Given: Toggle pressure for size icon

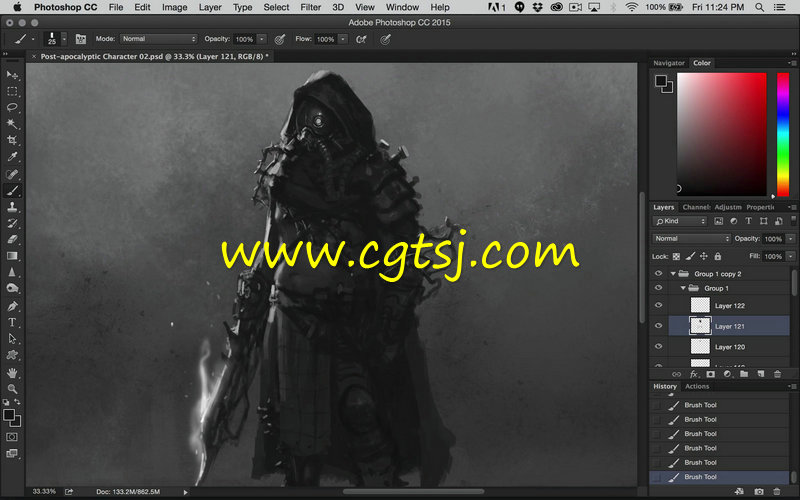Looking at the screenshot, I should 385,39.
